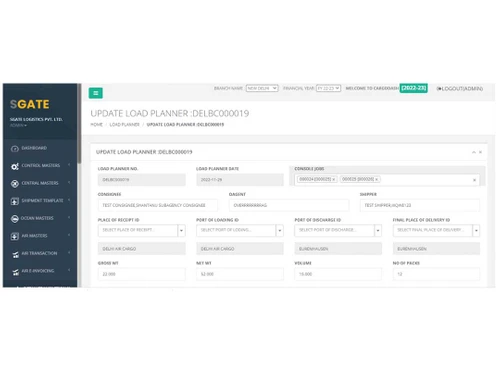This screenshot has height=375, width=500.
Task: Click Load Planner Date field
Action: coord(240,180)
